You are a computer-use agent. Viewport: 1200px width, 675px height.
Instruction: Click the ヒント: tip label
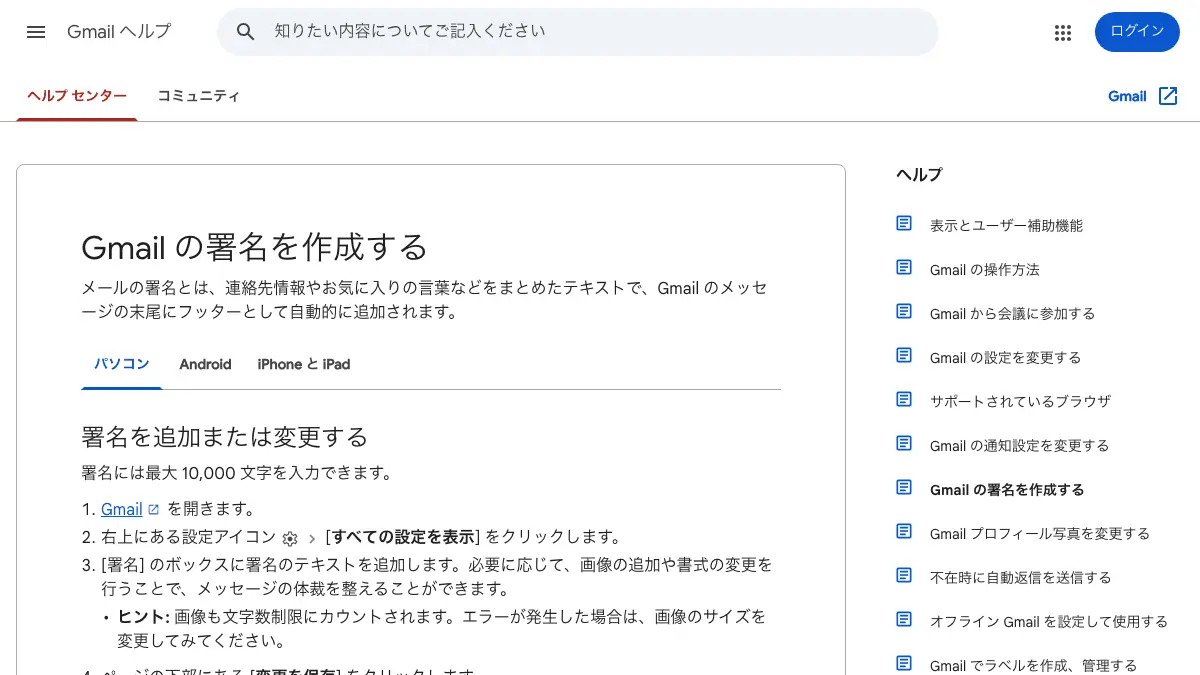[x=144, y=617]
